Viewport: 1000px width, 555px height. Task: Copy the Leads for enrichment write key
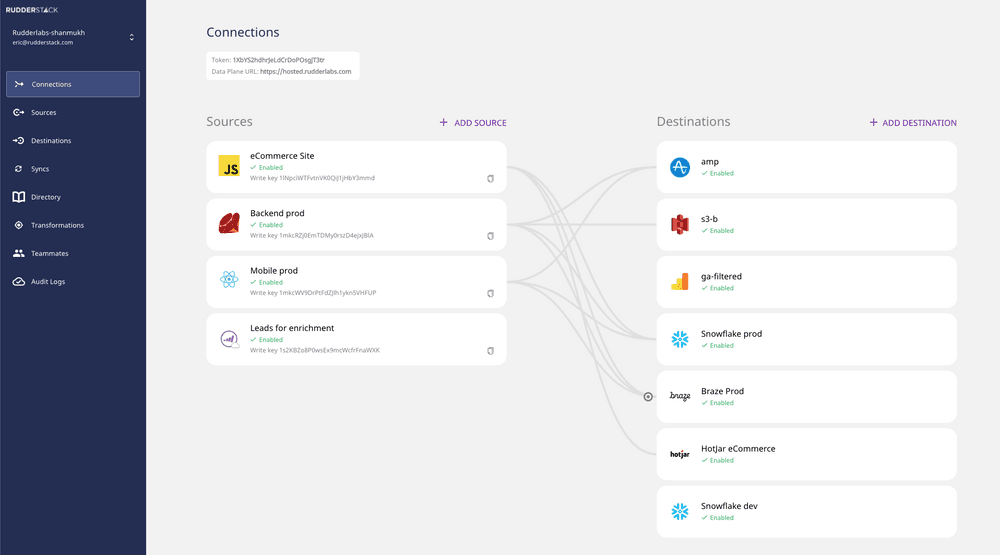click(x=490, y=350)
